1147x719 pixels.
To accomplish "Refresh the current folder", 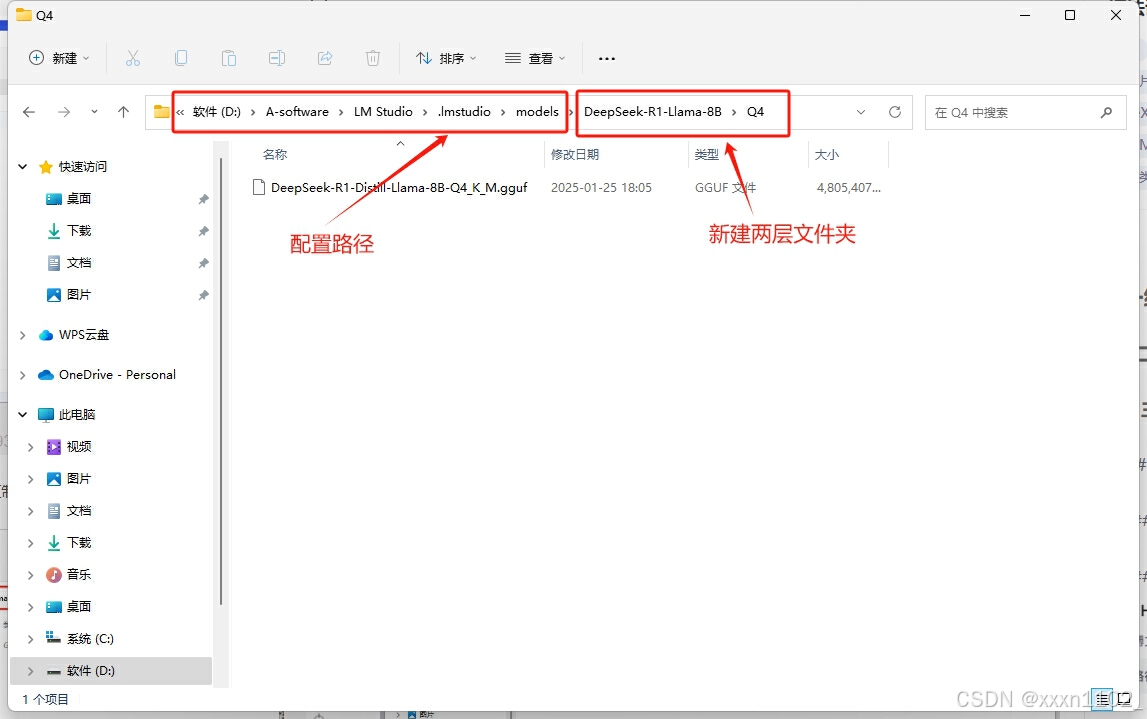I will (x=895, y=112).
